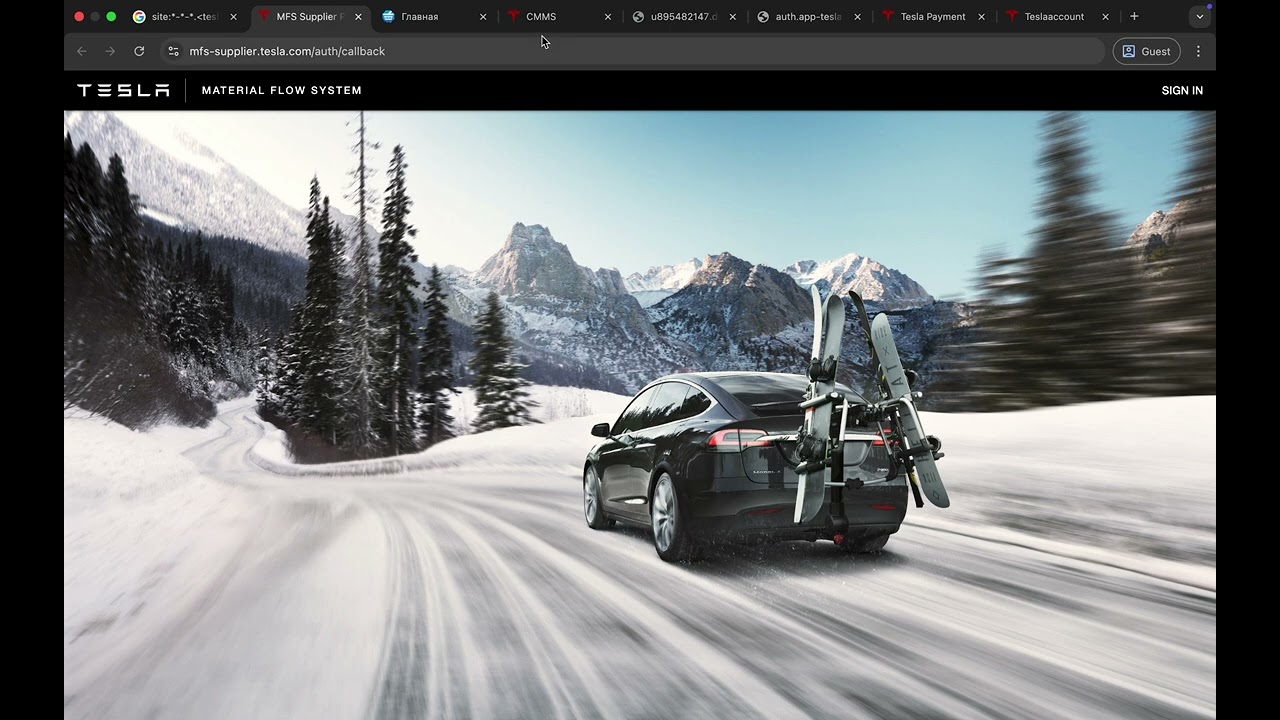The image size is (1280, 720).
Task: Click the Tesla favicon on CMMS tab
Action: (514, 17)
